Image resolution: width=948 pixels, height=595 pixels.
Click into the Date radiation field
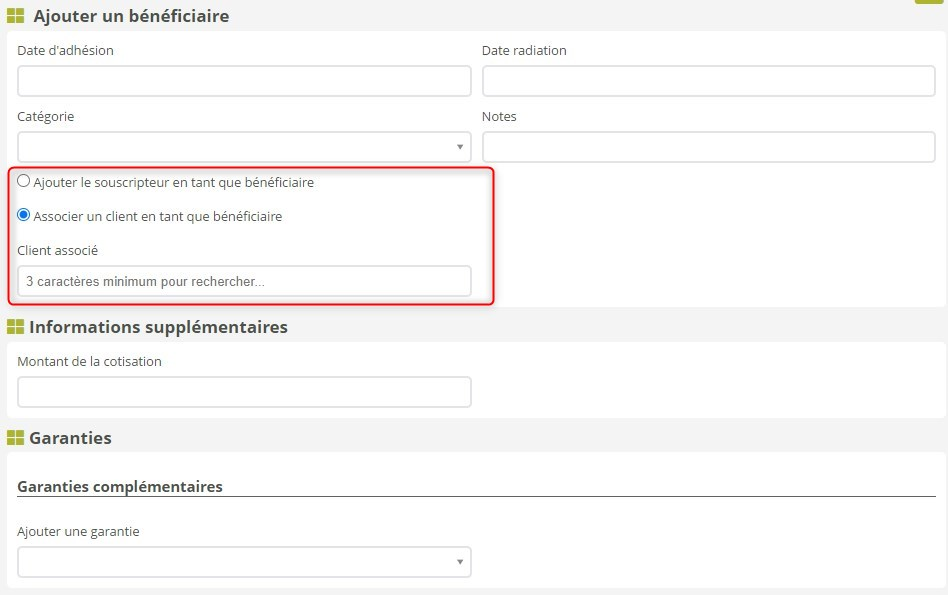(x=708, y=81)
